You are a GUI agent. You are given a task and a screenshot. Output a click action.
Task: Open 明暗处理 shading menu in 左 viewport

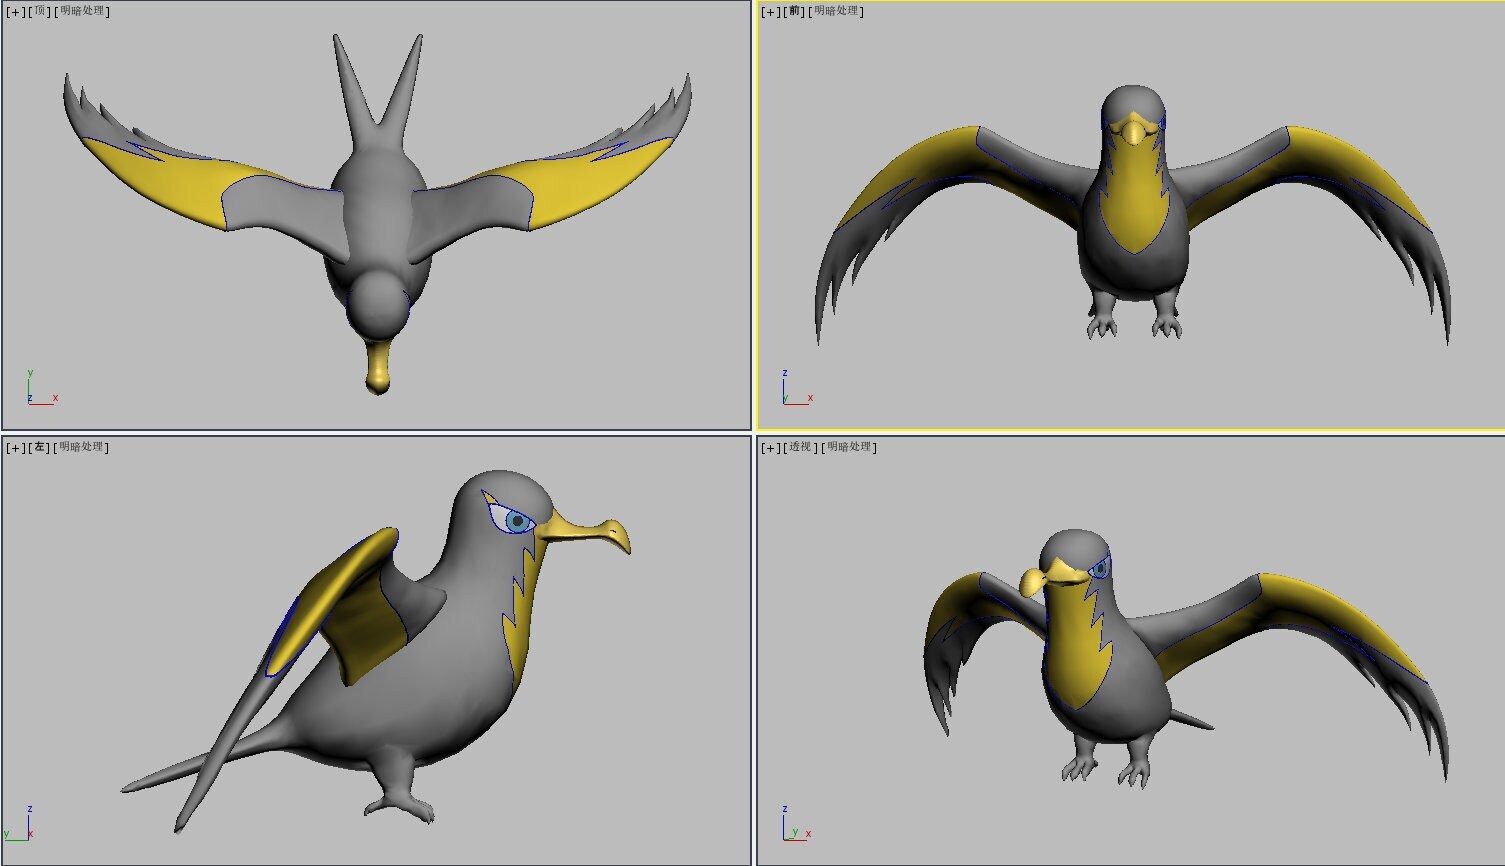point(81,447)
